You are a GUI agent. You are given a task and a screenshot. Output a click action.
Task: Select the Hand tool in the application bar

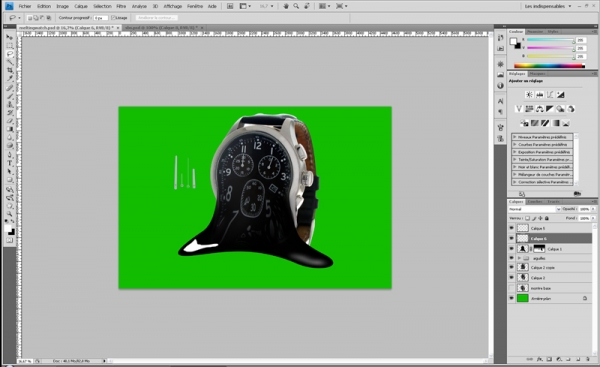286,6
